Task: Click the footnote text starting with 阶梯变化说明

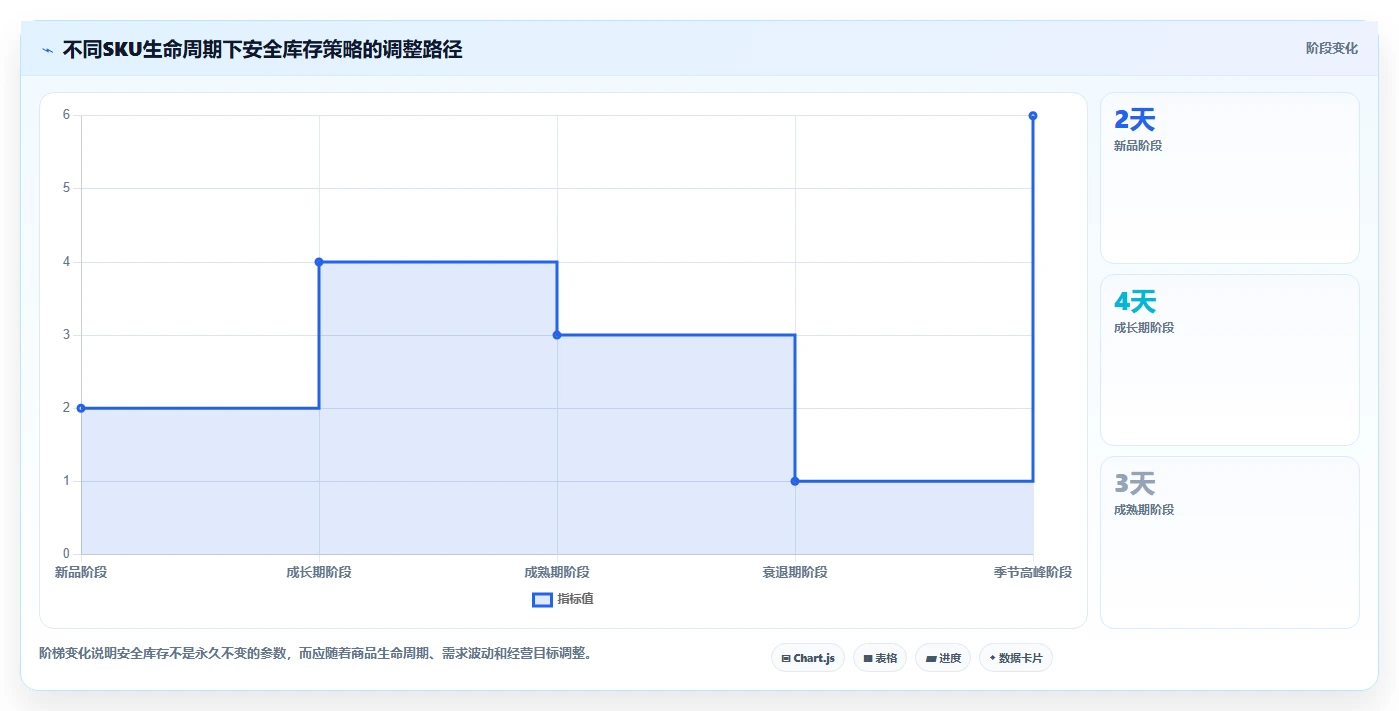Action: click(x=318, y=653)
